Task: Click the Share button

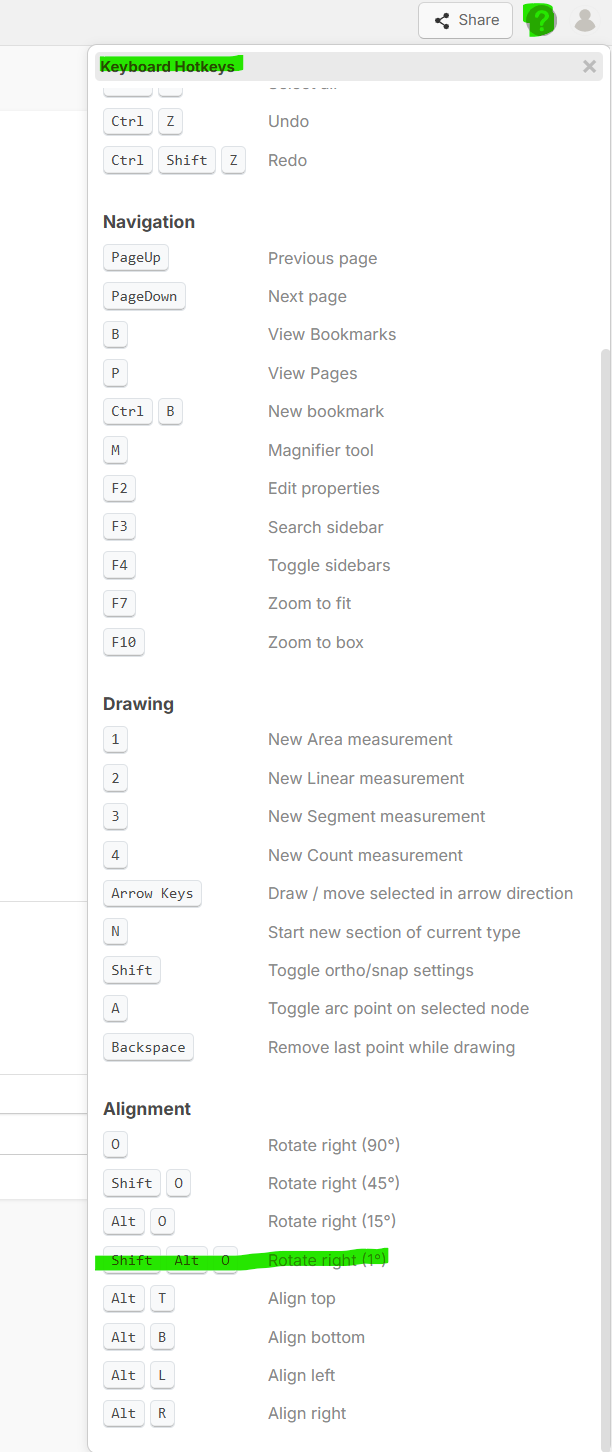Action: [x=465, y=20]
